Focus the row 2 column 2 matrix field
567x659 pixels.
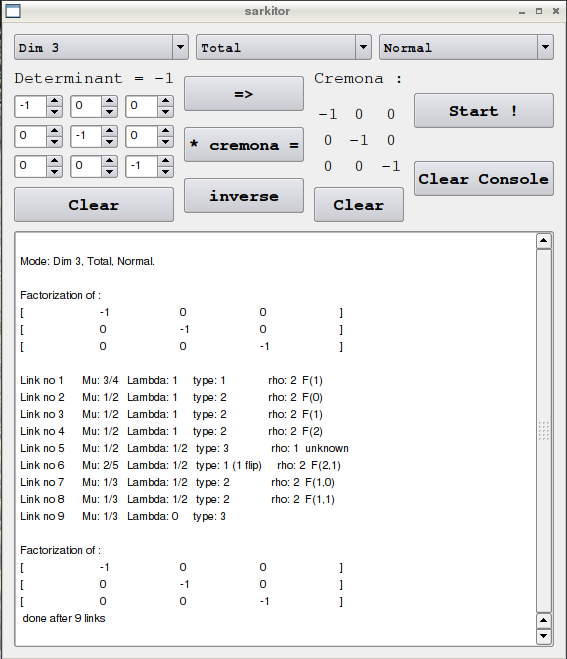pyautogui.click(x=86, y=136)
